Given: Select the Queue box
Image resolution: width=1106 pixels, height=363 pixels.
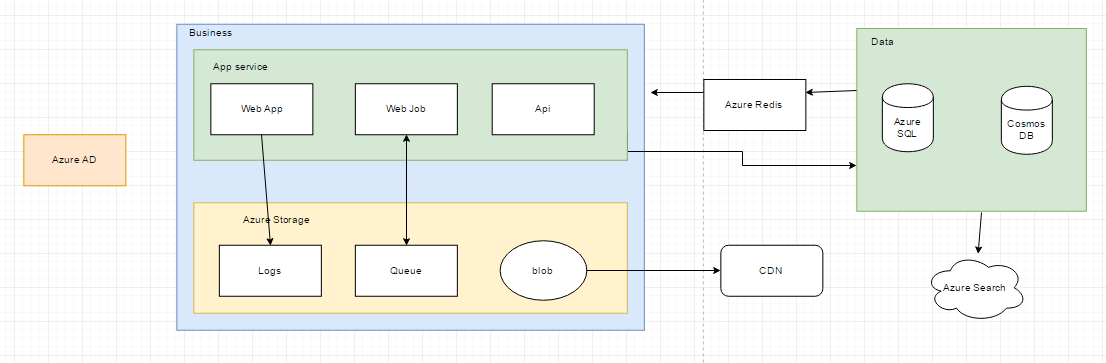Looking at the screenshot, I should [406, 271].
